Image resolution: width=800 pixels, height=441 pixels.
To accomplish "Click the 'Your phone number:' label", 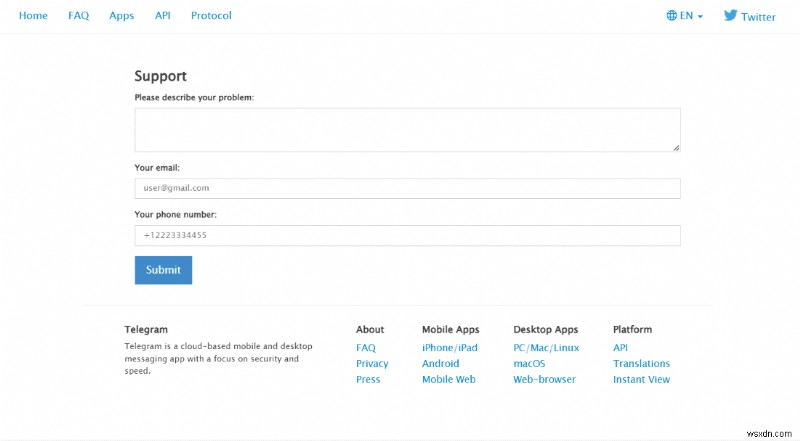I will point(176,214).
